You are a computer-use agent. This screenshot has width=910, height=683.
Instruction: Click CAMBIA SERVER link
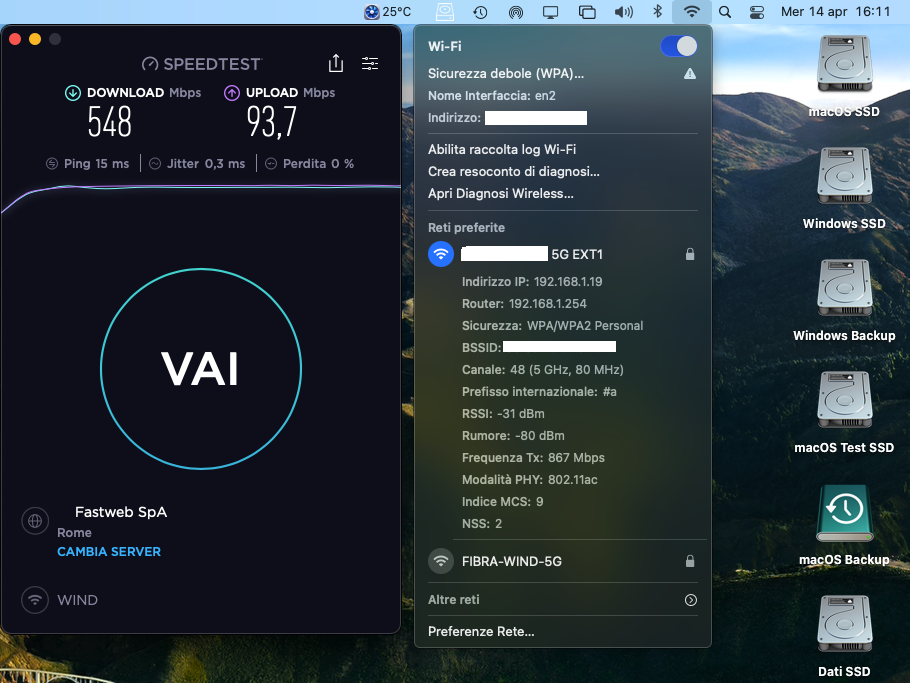tap(109, 551)
